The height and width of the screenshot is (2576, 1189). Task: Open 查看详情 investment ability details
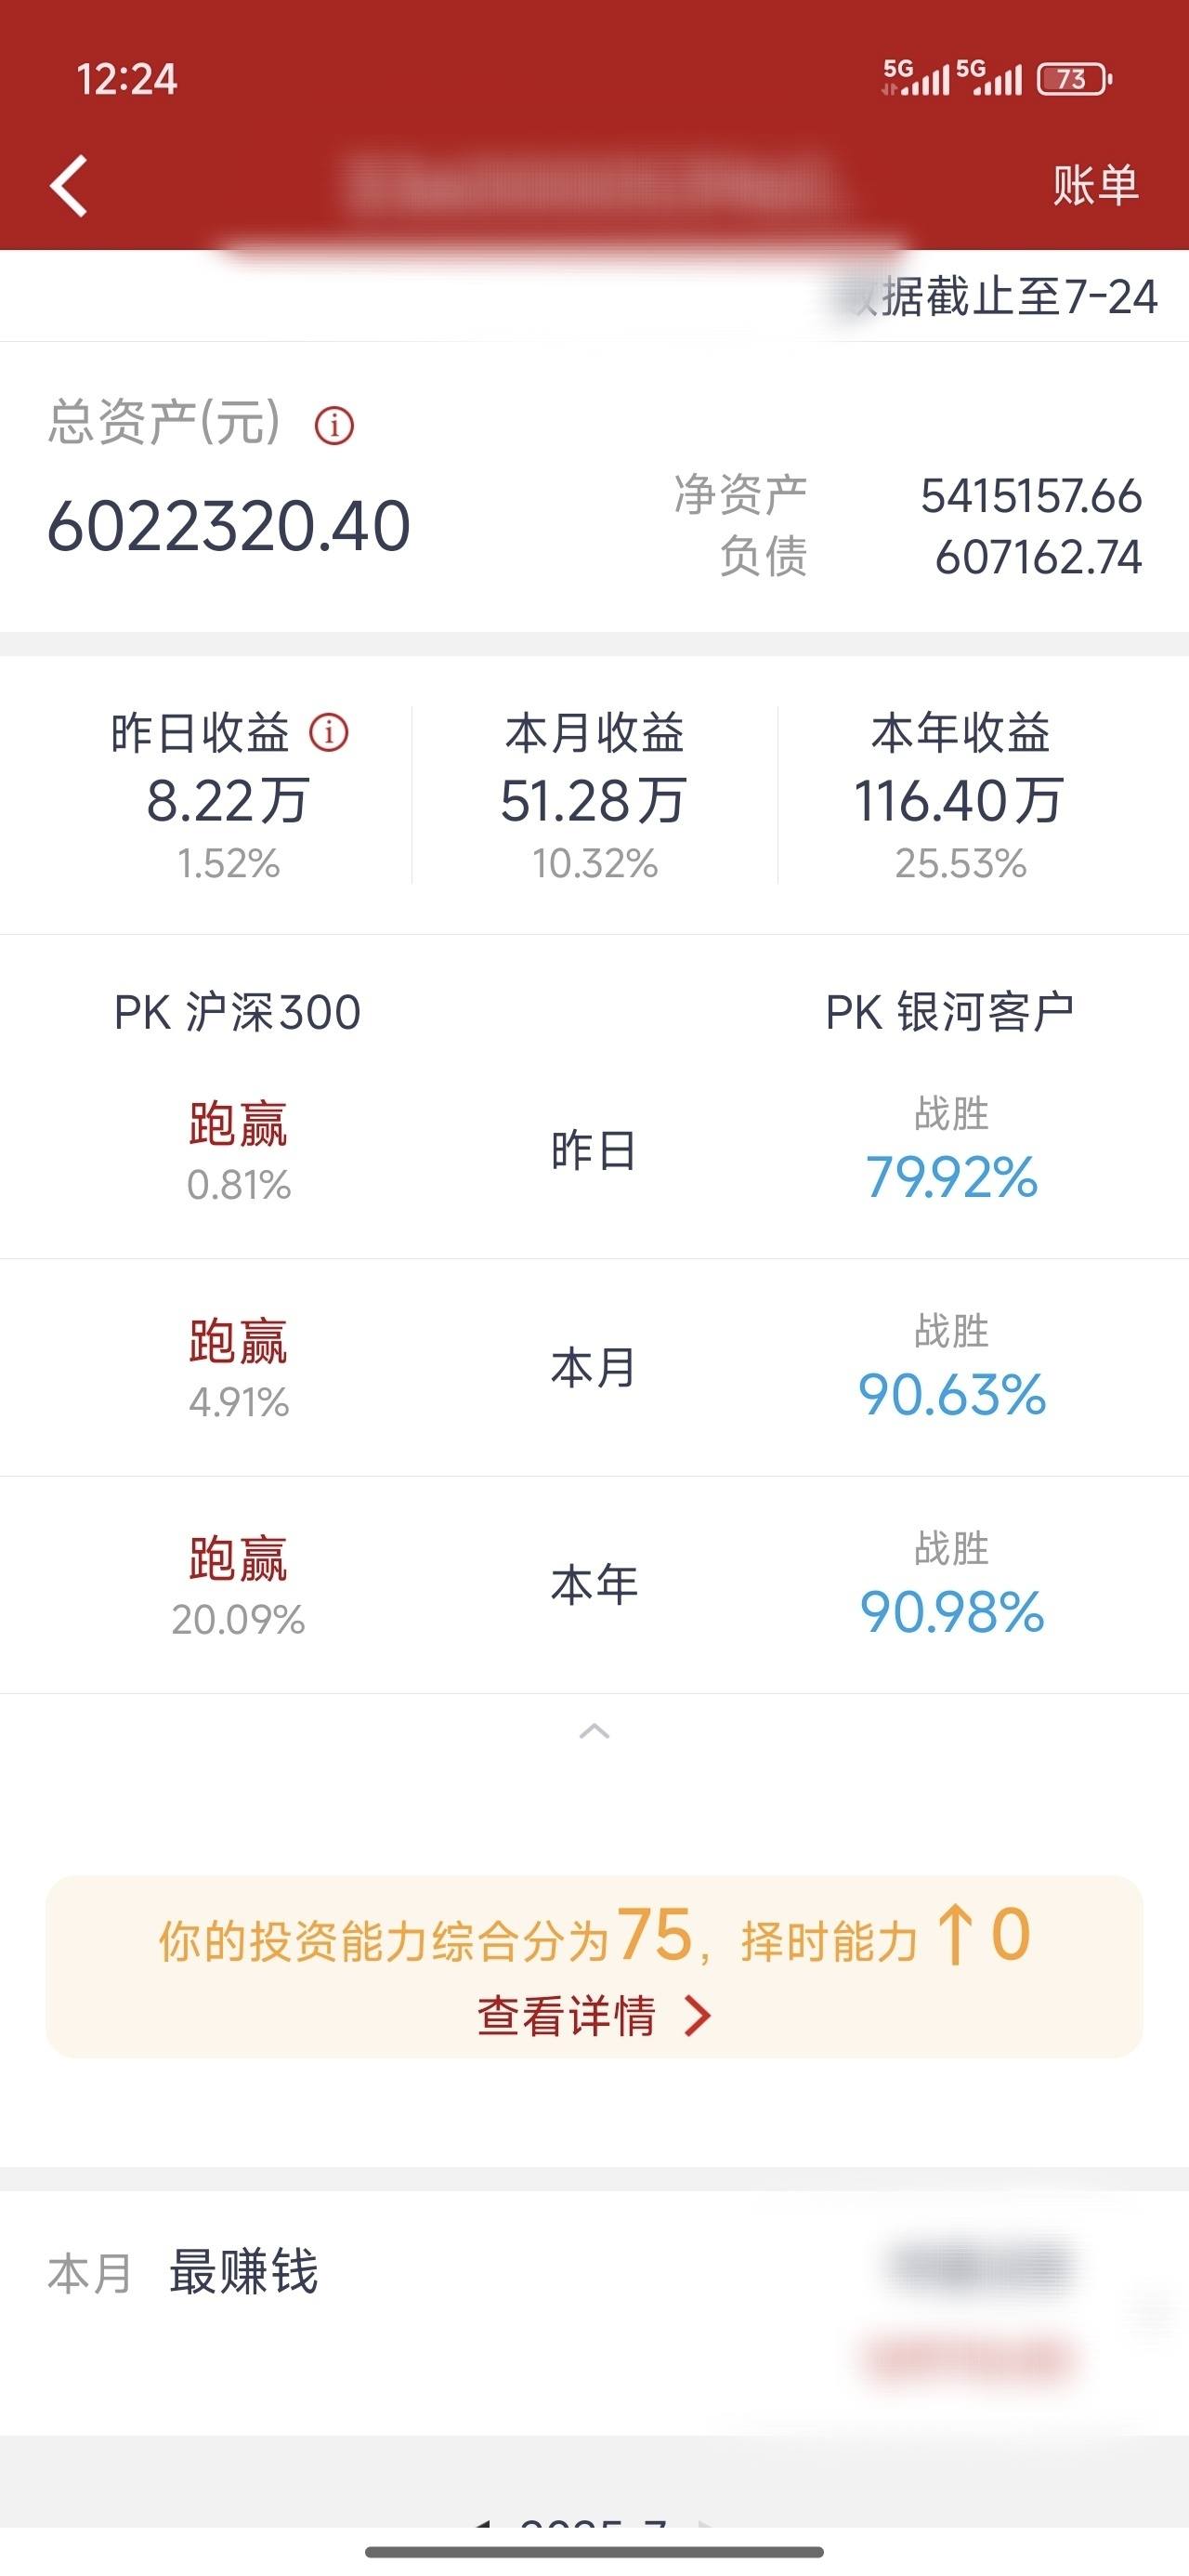pos(566,2016)
